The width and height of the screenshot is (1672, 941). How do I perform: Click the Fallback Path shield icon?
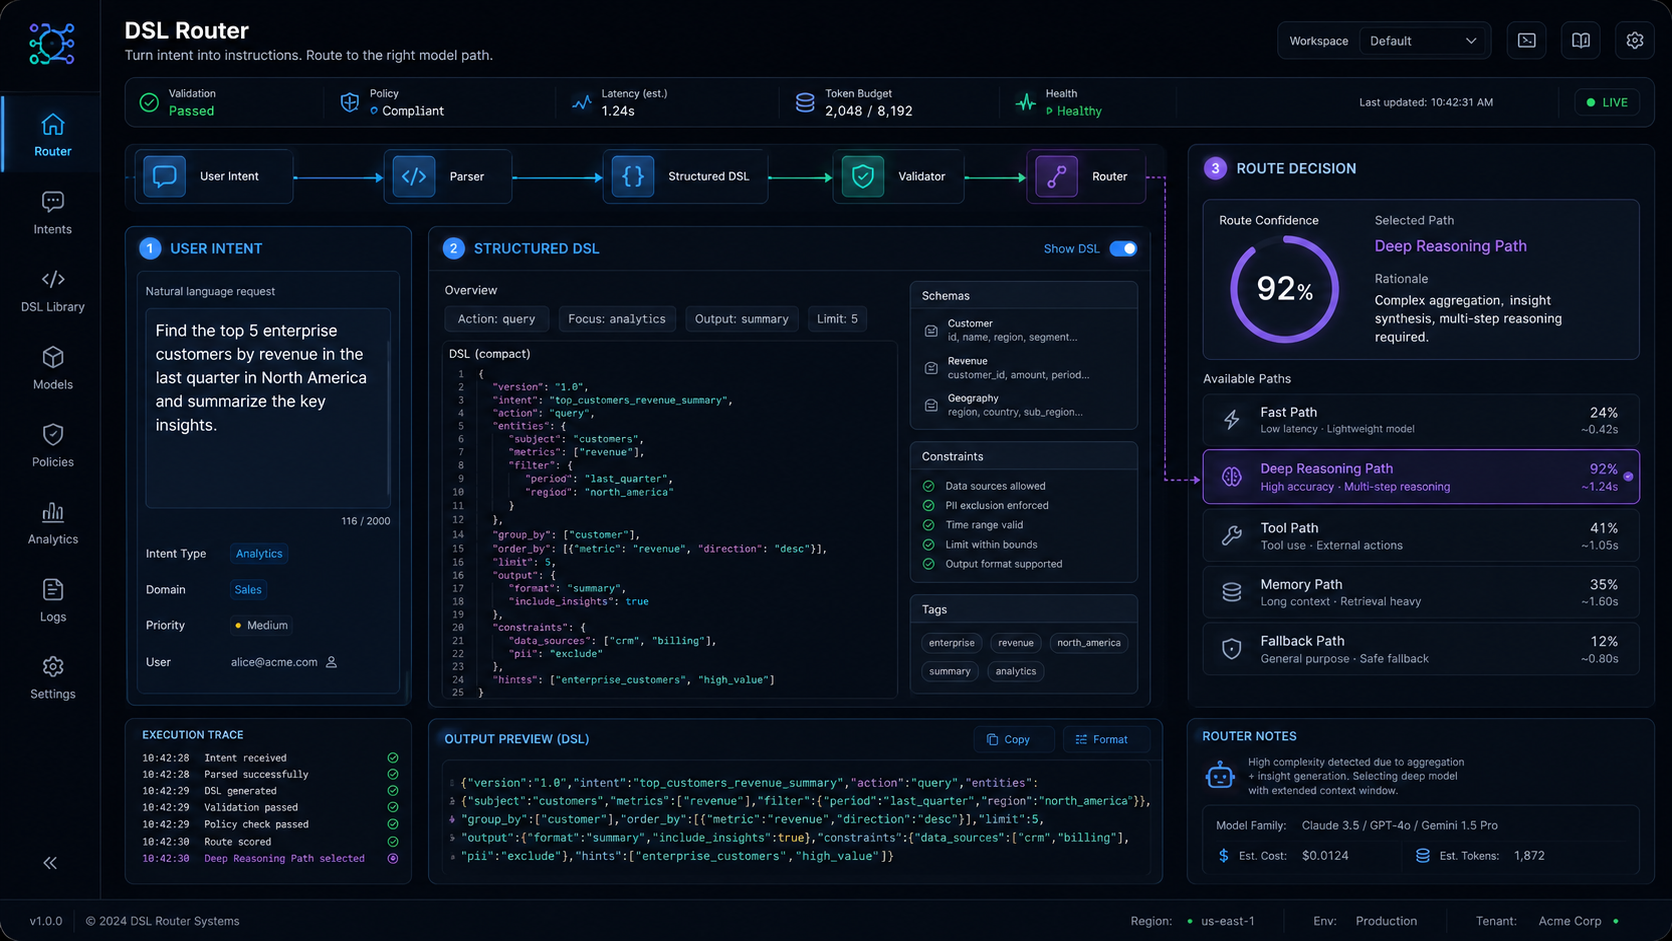point(1232,649)
